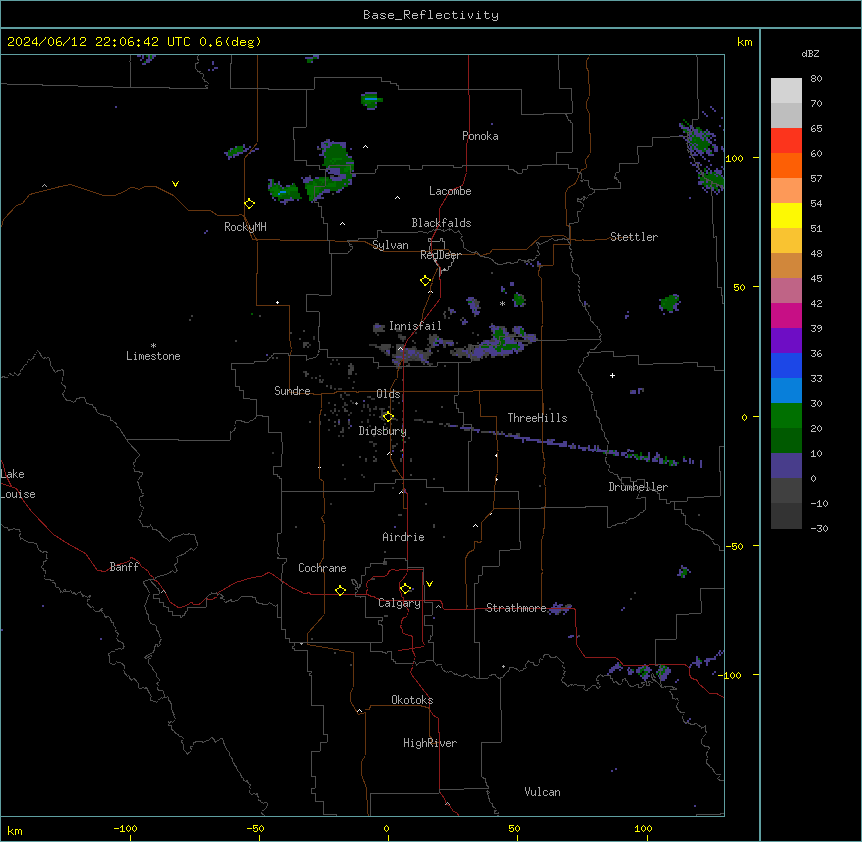
Task: Select the Sundre label
Action: click(292, 391)
